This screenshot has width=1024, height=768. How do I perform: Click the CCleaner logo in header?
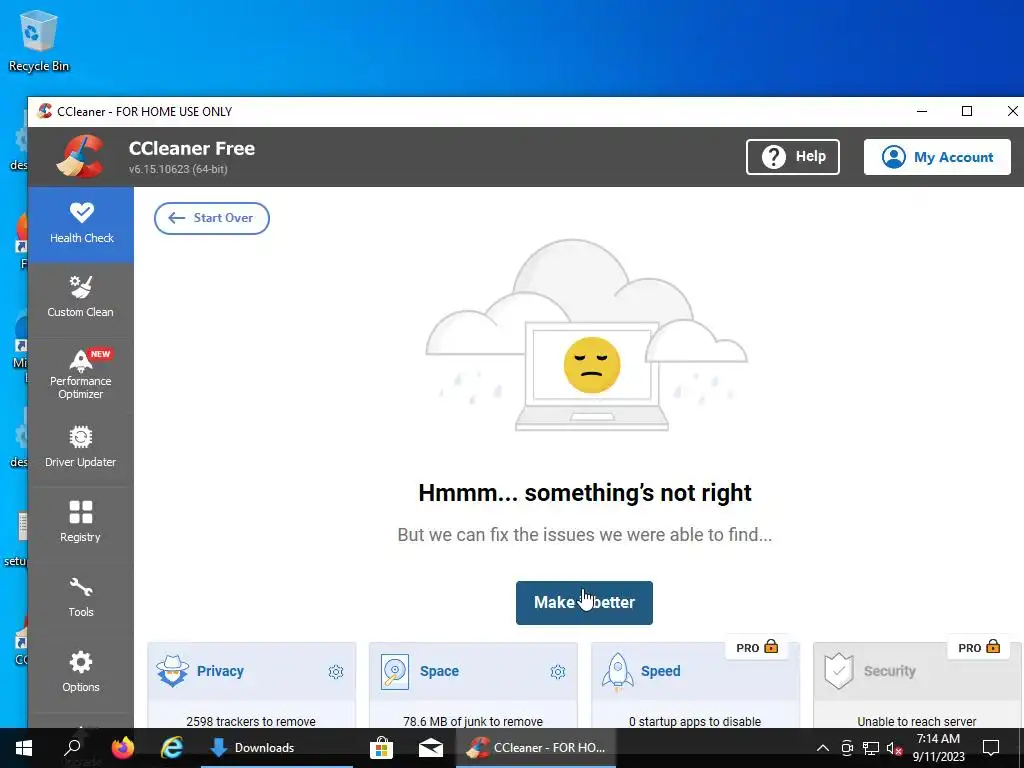pos(80,157)
